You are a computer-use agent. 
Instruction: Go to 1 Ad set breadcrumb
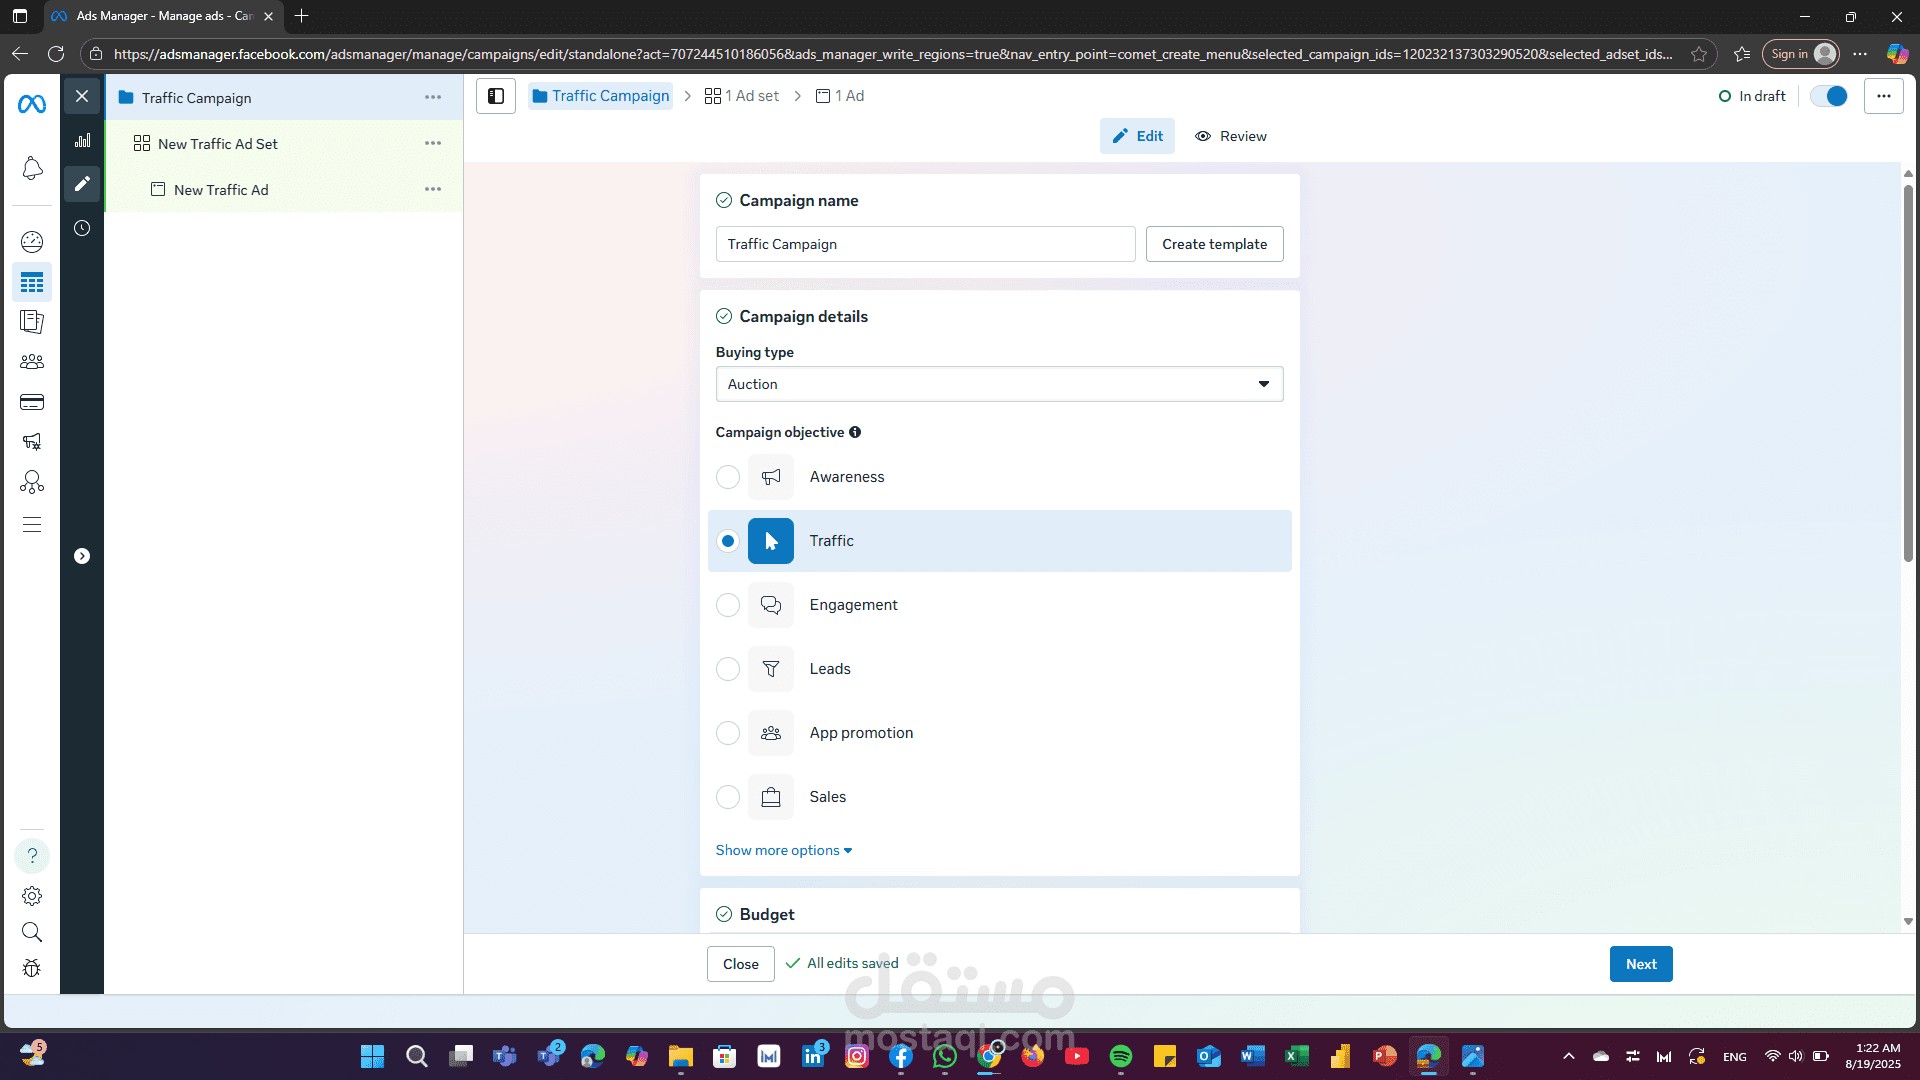[x=742, y=96]
